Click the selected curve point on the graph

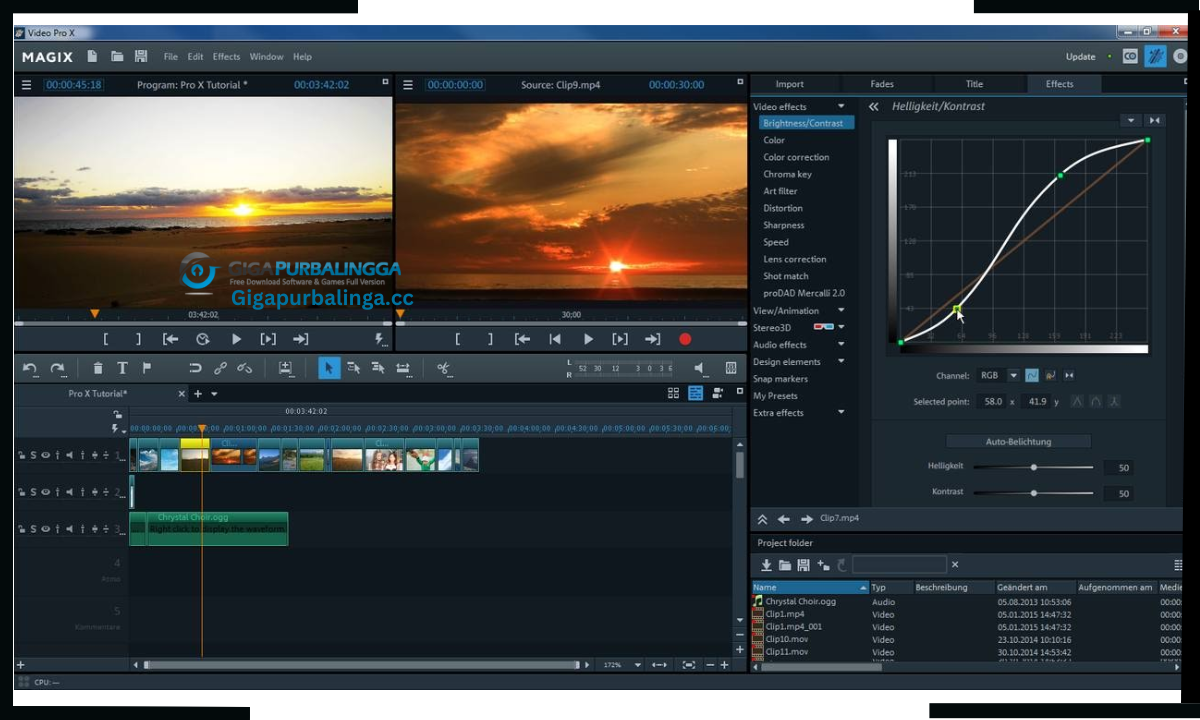[957, 309]
